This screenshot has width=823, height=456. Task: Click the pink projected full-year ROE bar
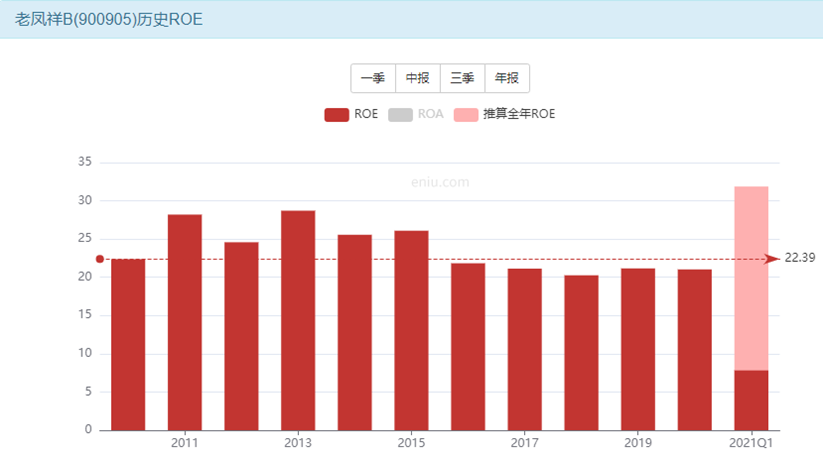coord(751,278)
